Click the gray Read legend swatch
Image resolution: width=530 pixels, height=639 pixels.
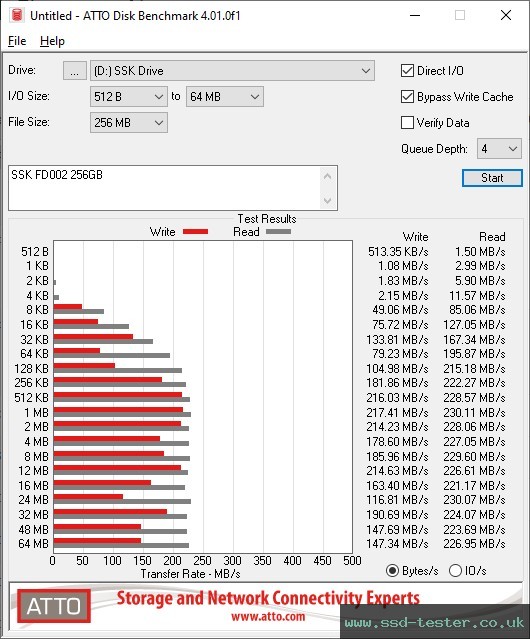[x=278, y=231]
